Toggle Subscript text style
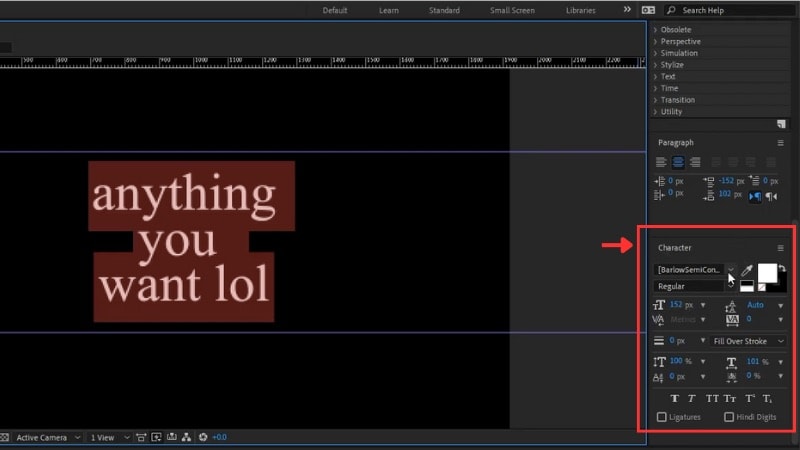 [x=767, y=398]
